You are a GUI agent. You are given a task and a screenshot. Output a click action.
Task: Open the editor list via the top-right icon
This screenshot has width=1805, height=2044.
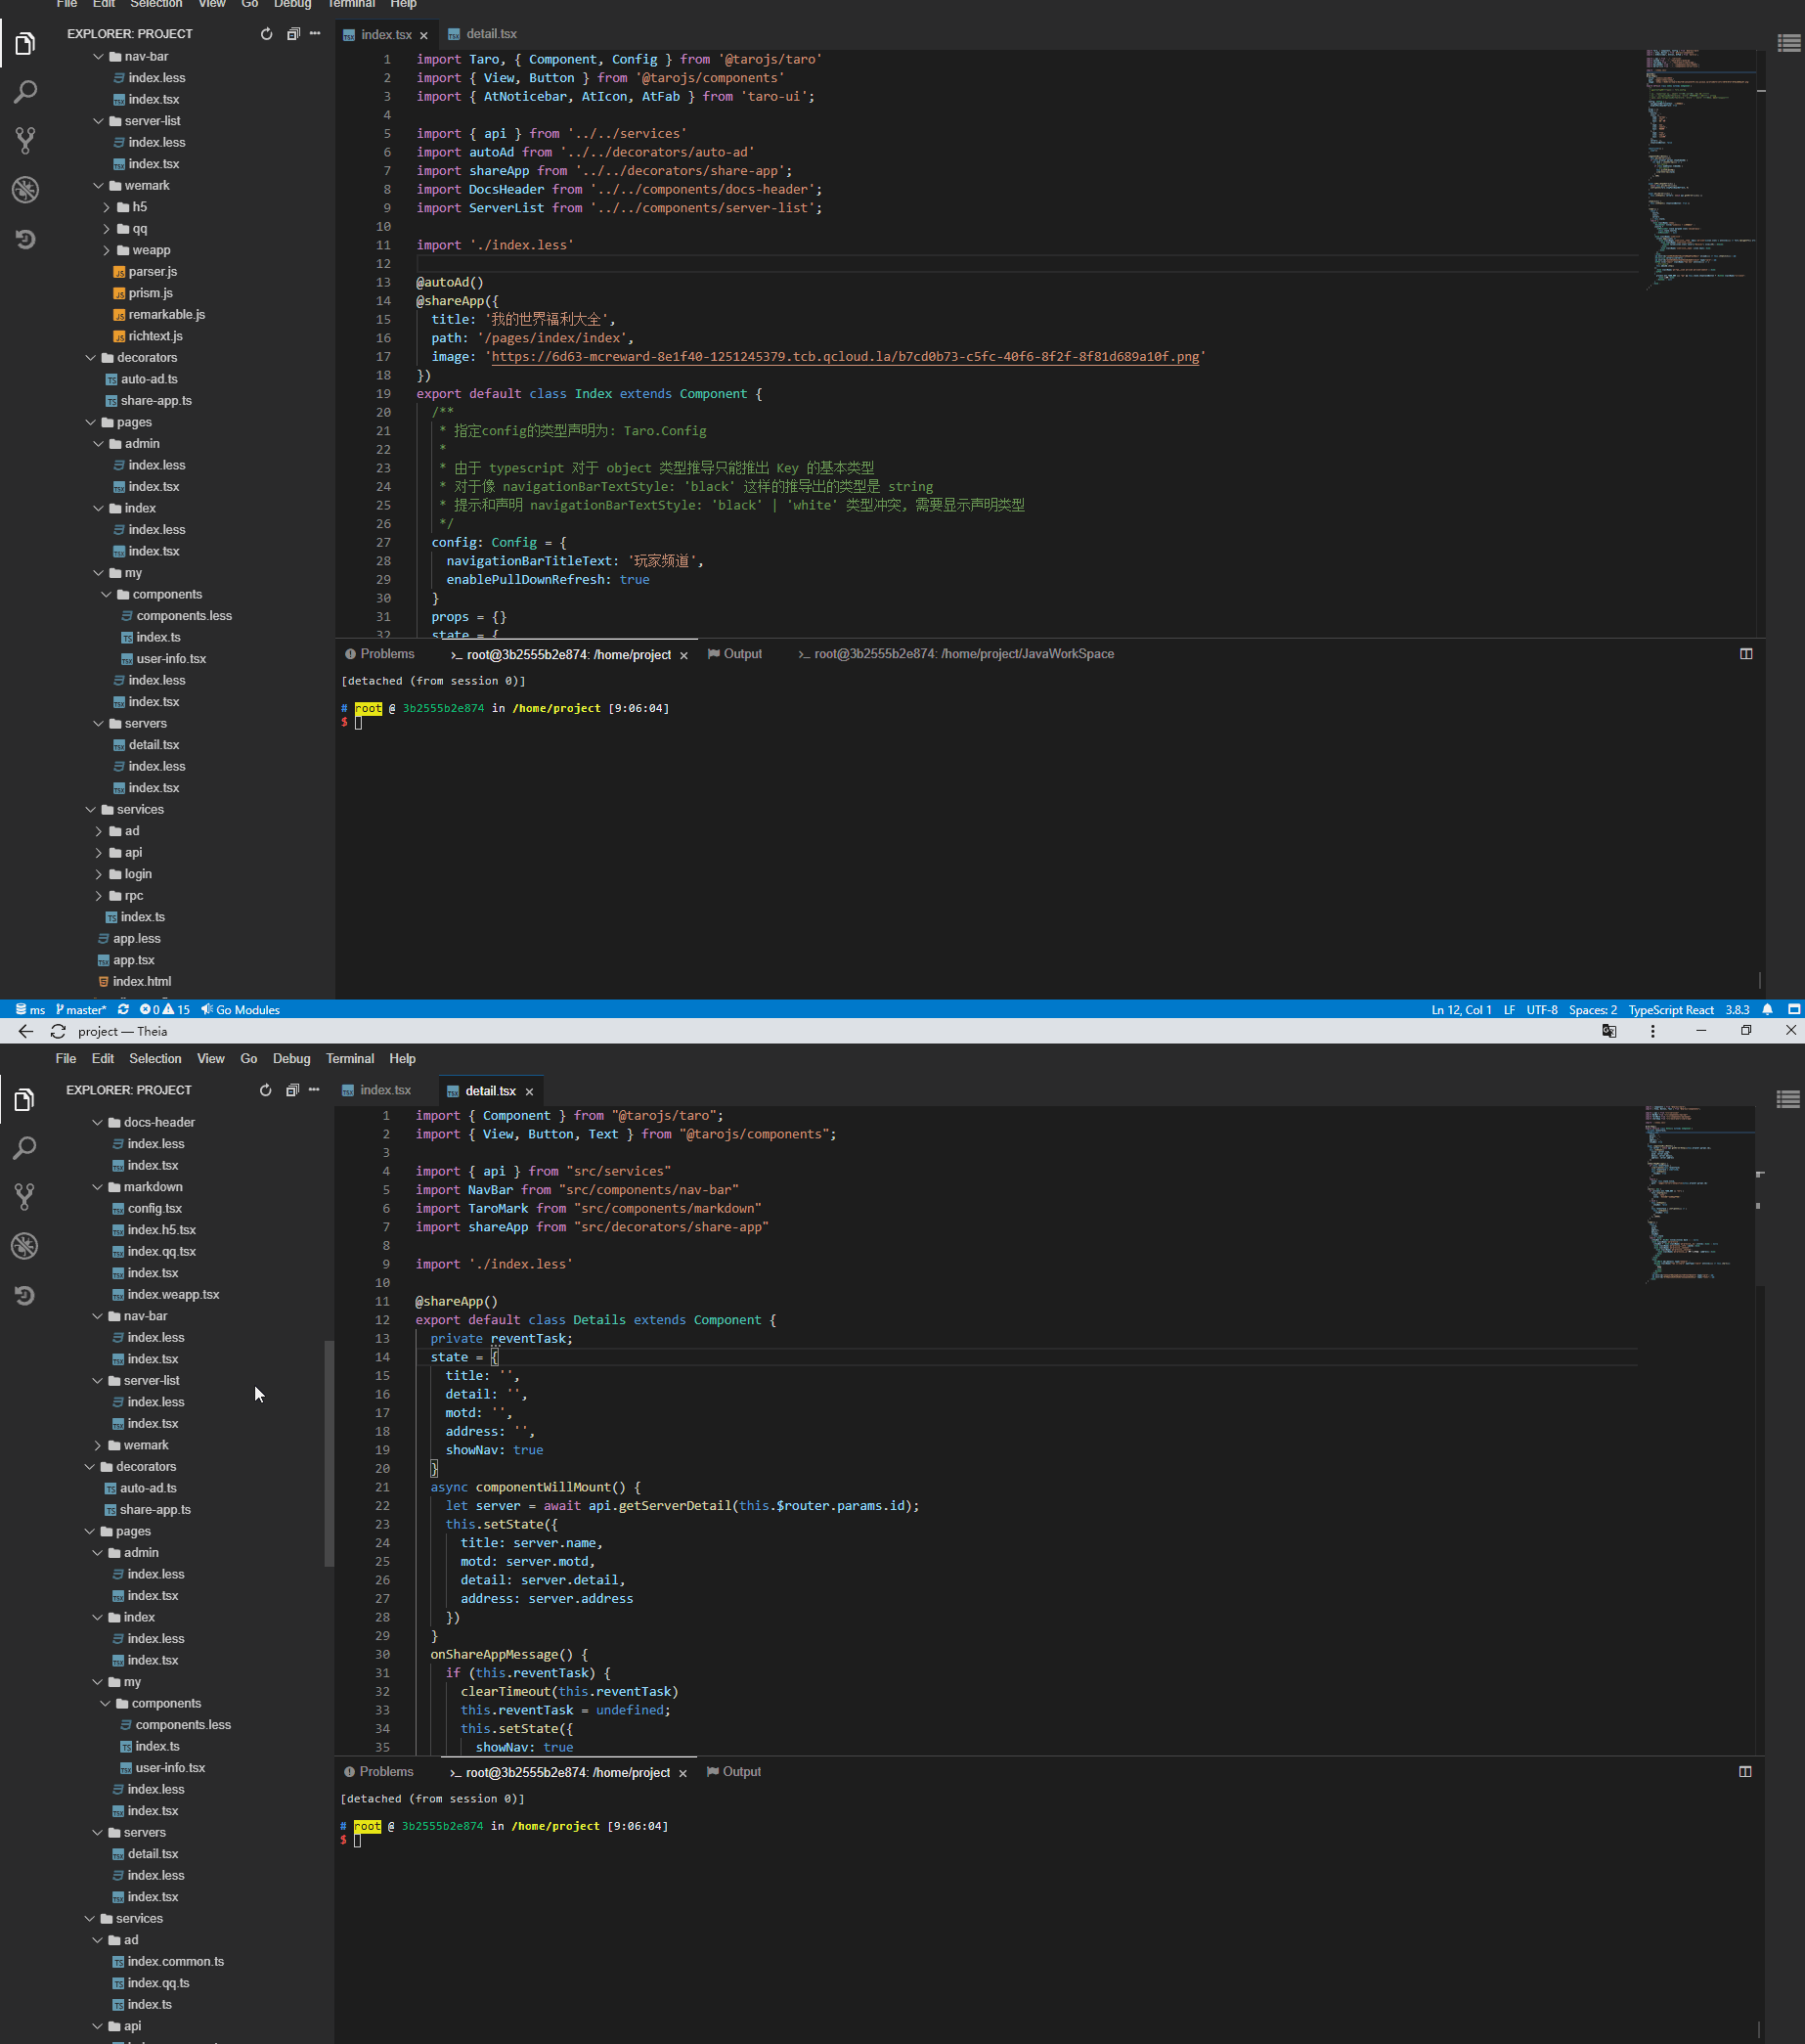1788,42
